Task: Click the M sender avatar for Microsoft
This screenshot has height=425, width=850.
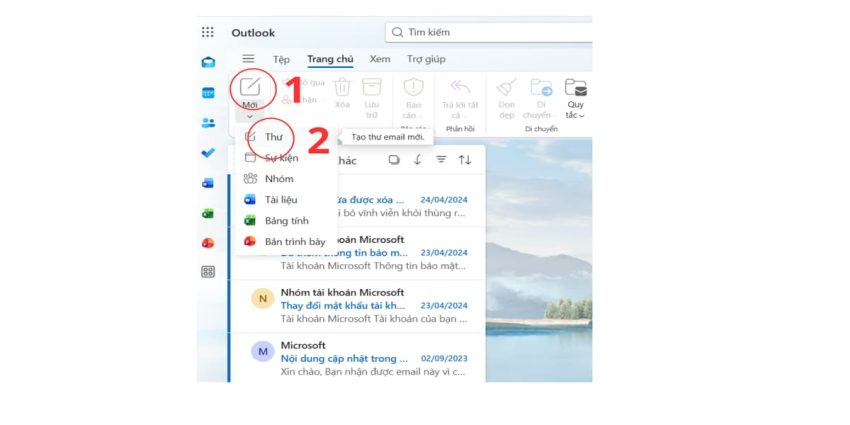Action: click(263, 351)
